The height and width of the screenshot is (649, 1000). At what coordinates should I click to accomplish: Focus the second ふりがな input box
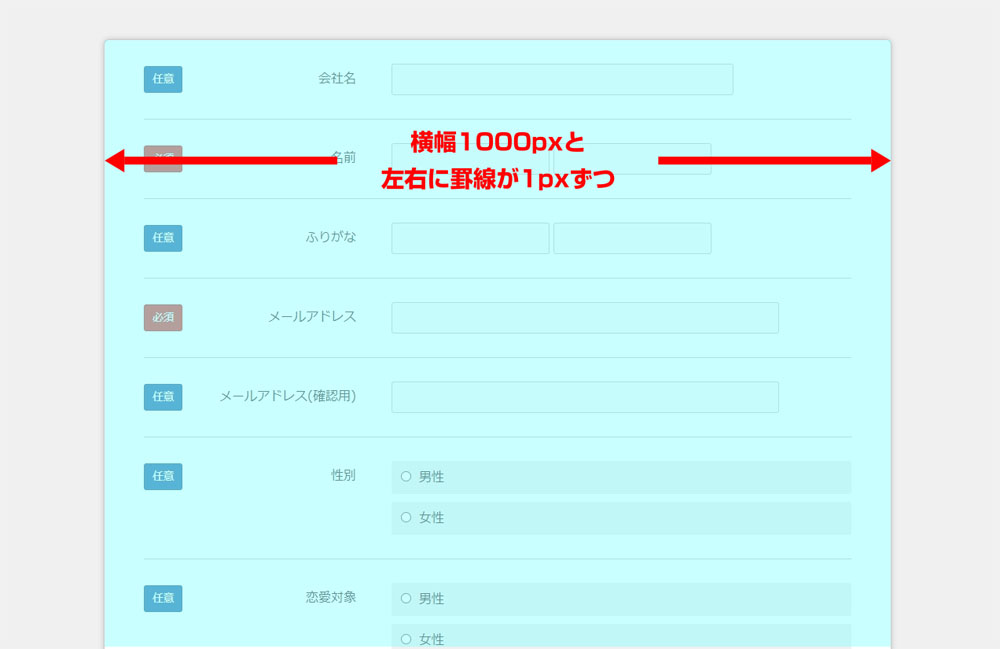(x=632, y=238)
